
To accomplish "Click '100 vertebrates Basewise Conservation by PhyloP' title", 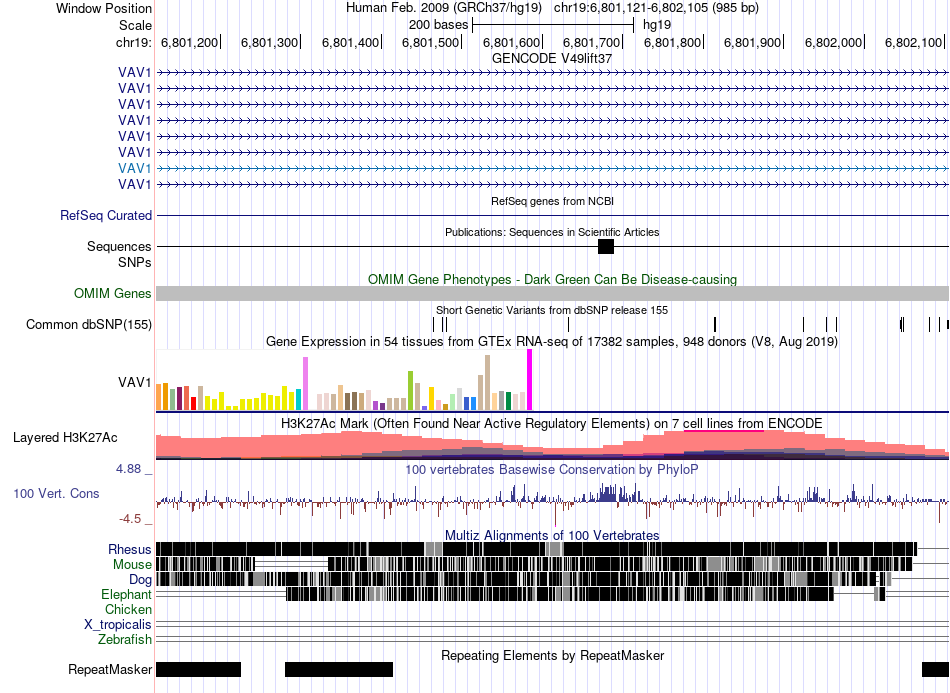I will pyautogui.click(x=552, y=469).
